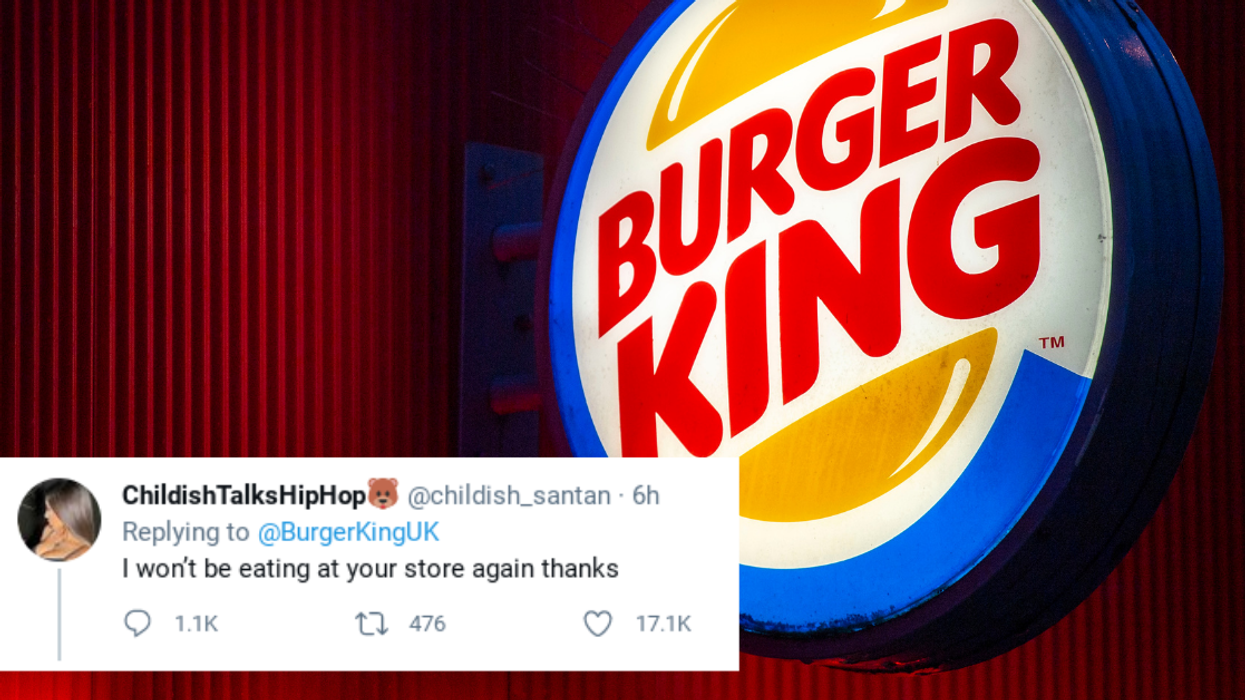Viewport: 1245px width, 700px height.
Task: View the 1.1K replies count
Action: (195, 624)
